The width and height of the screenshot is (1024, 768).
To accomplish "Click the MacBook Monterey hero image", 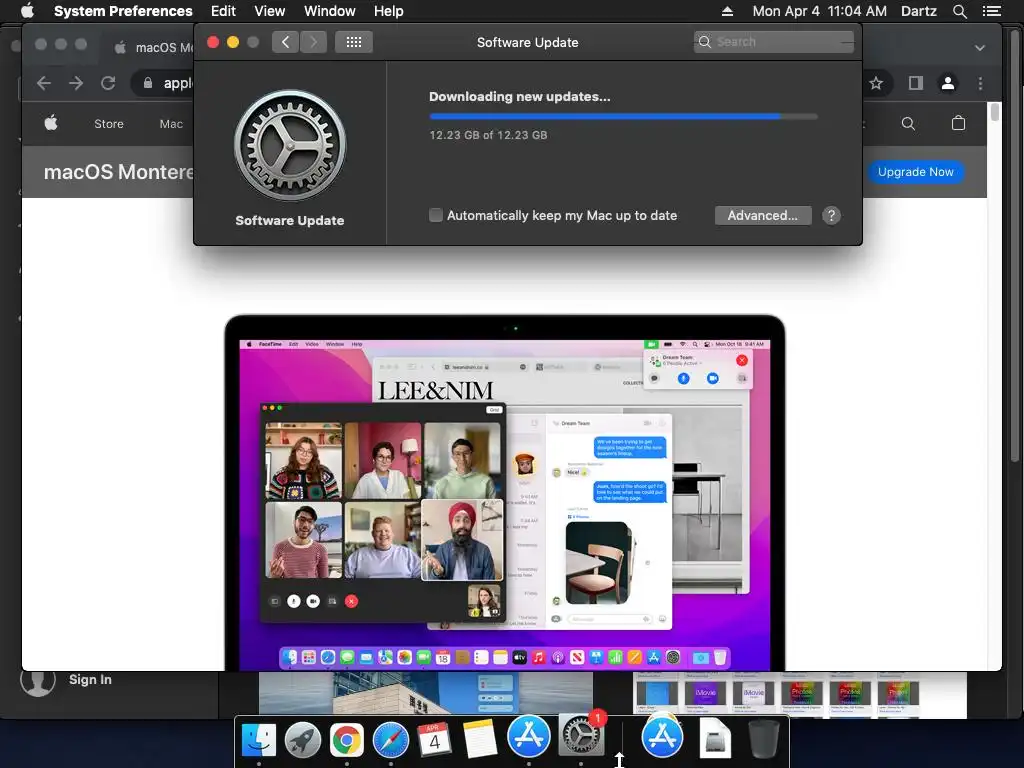I will tap(505, 492).
